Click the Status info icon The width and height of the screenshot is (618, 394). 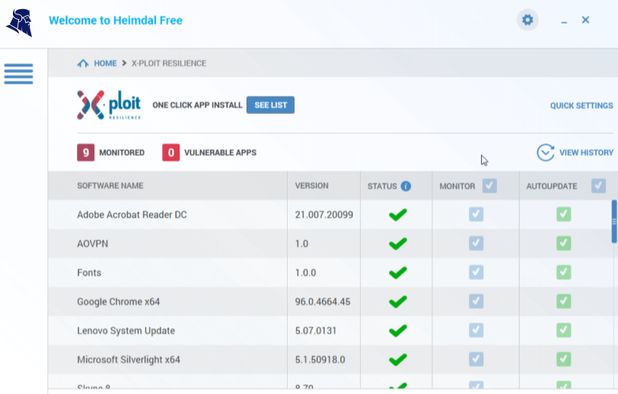pyautogui.click(x=406, y=186)
